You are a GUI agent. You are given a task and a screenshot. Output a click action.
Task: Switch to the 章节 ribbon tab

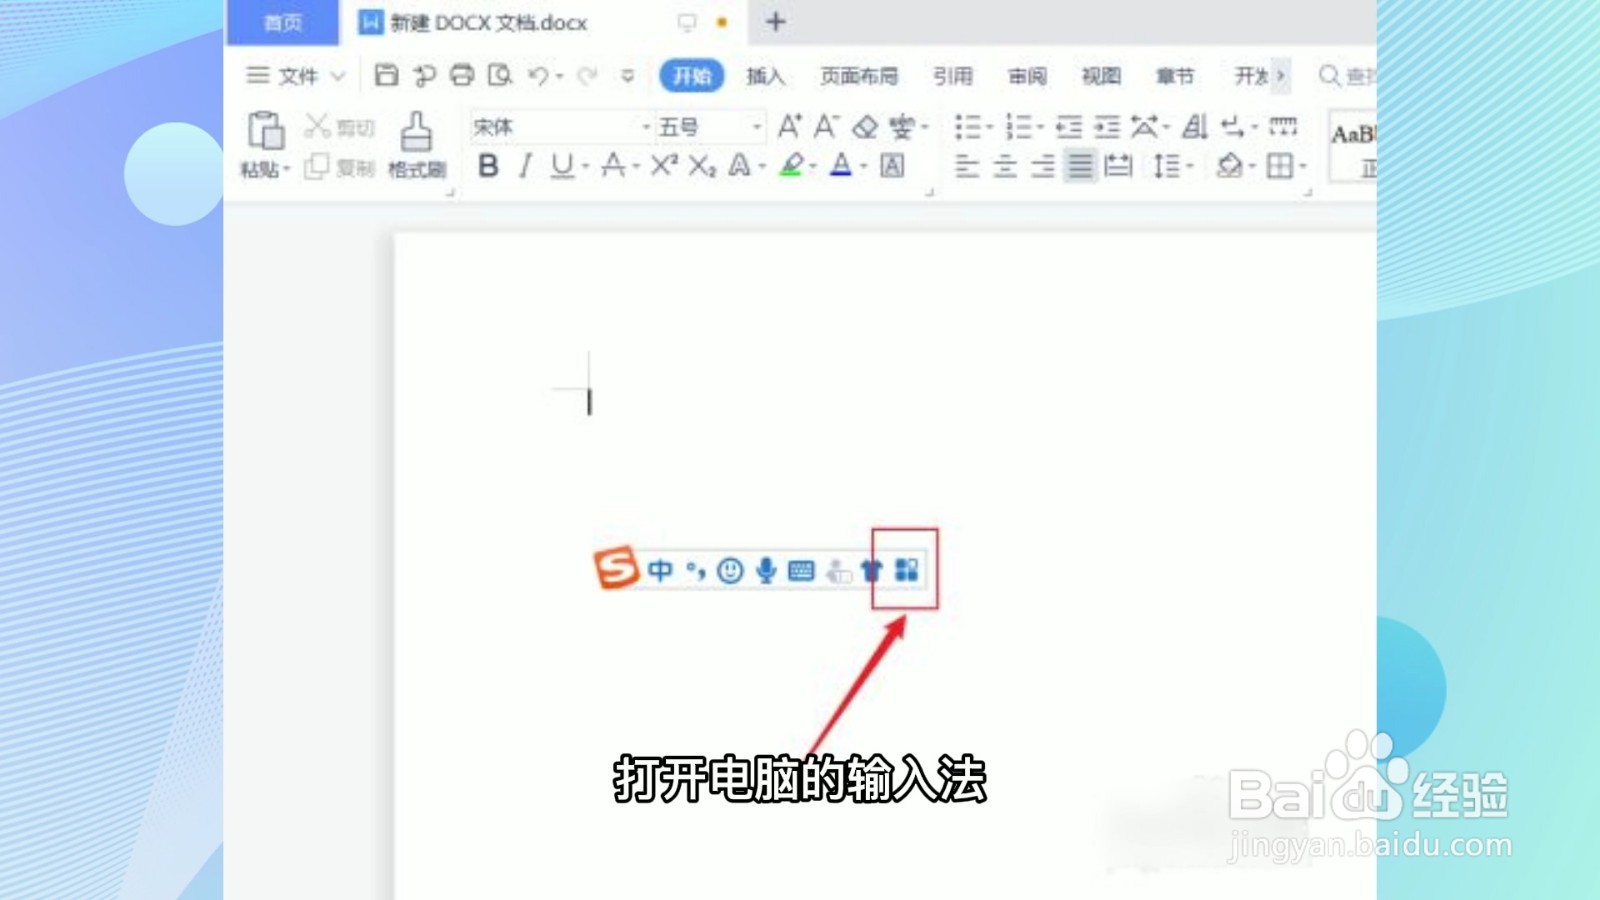1175,76
